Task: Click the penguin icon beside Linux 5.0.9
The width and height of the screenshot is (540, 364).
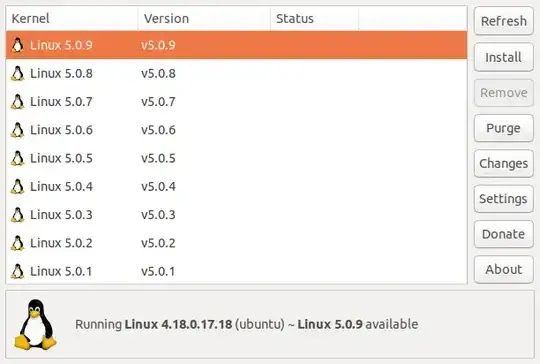Action: (x=18, y=45)
